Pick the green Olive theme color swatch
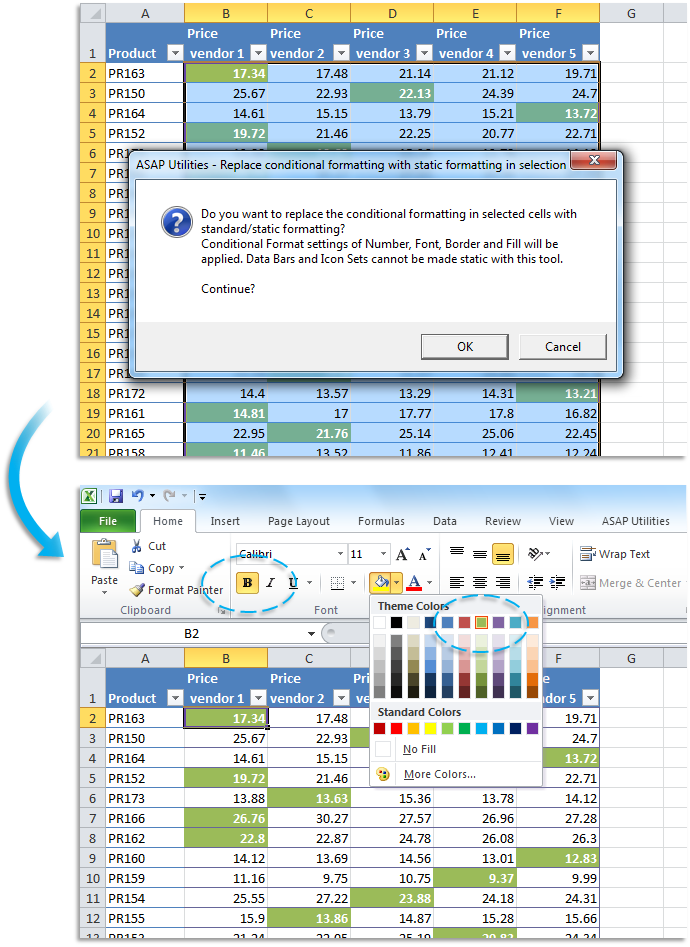 (481, 622)
